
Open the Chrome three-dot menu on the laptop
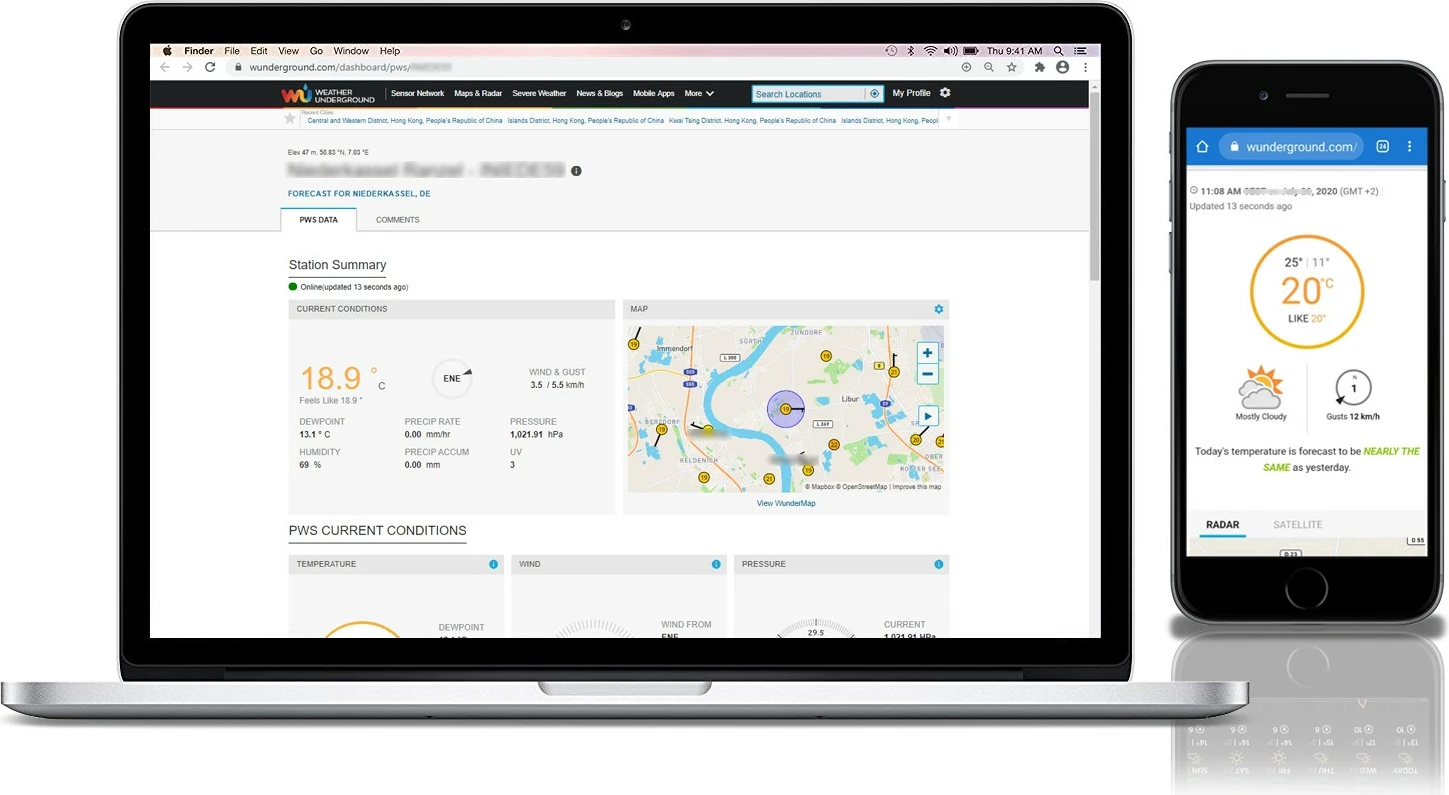coord(1085,67)
